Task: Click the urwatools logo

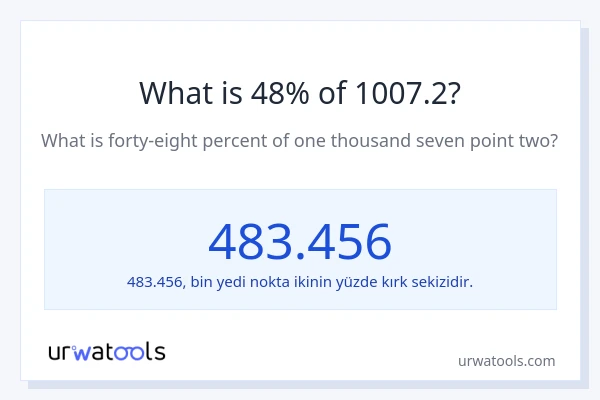Action: [107, 351]
